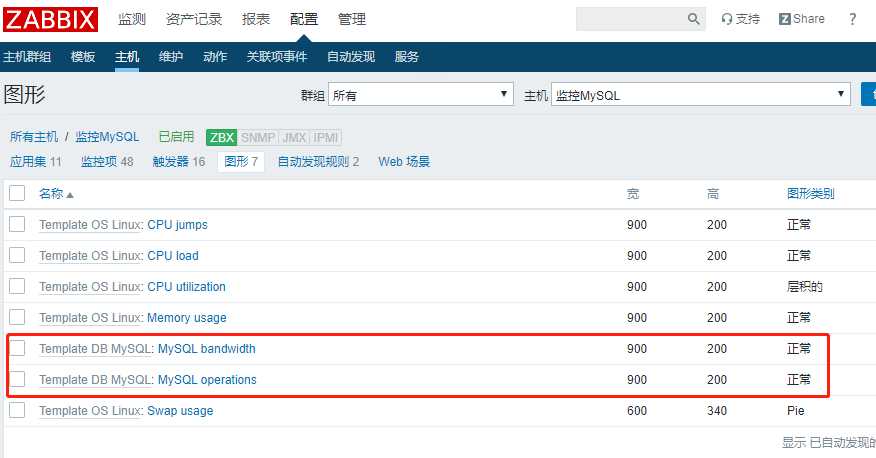Open Template OS Linux link in Swap usage row

click(x=91, y=411)
